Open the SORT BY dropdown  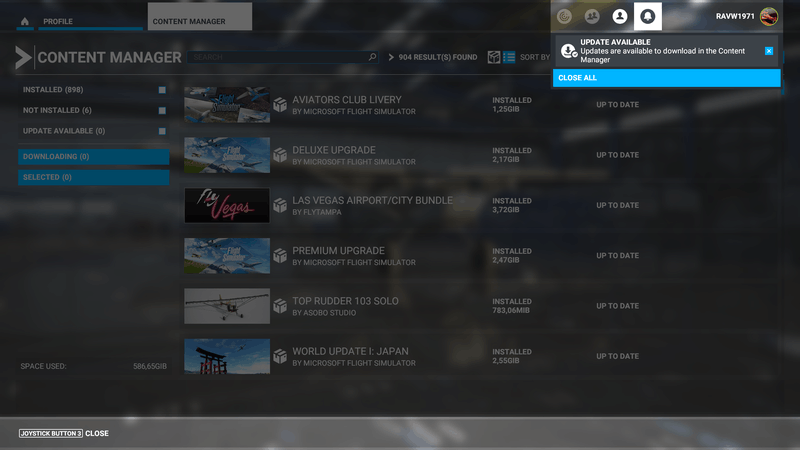(535, 57)
